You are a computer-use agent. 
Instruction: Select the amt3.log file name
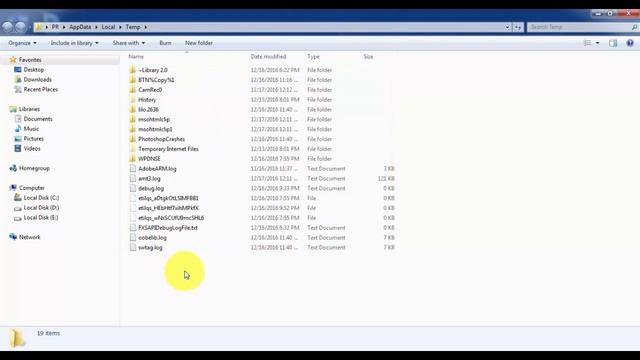149,178
